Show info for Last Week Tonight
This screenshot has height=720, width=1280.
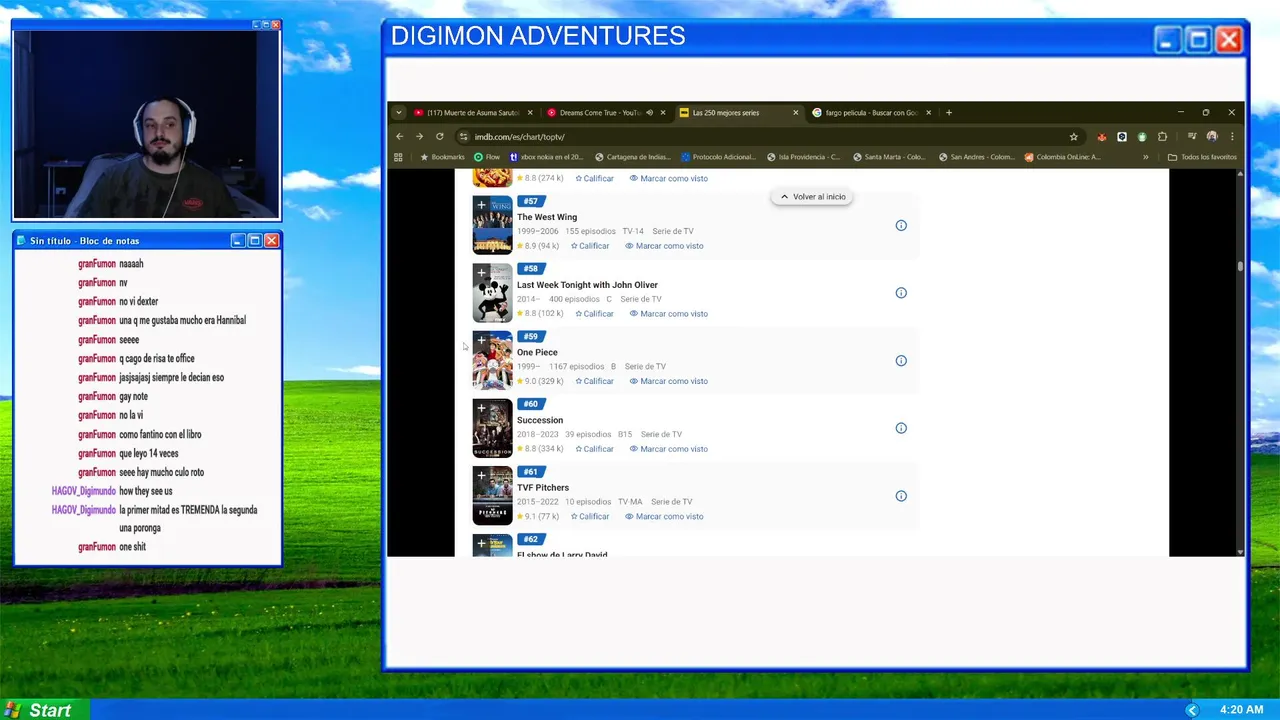[901, 293]
